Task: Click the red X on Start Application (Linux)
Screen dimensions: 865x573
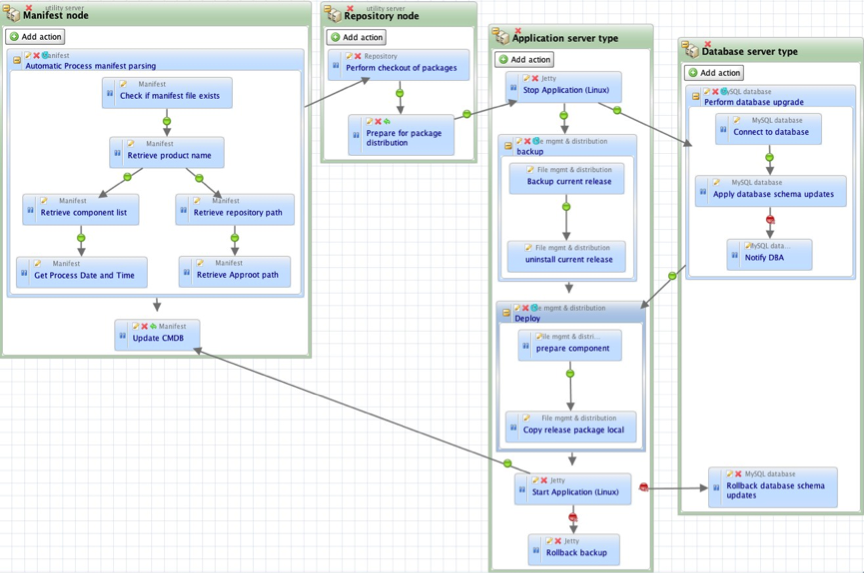Action: pyautogui.click(x=544, y=480)
